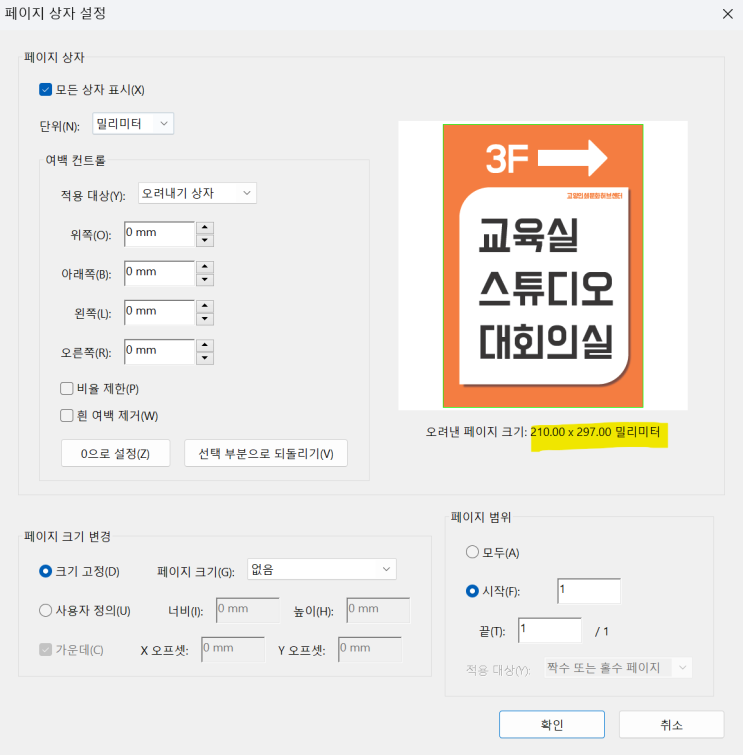Decrease the 위쪽 top margin spinner down arrow
743x755 pixels.
205,240
